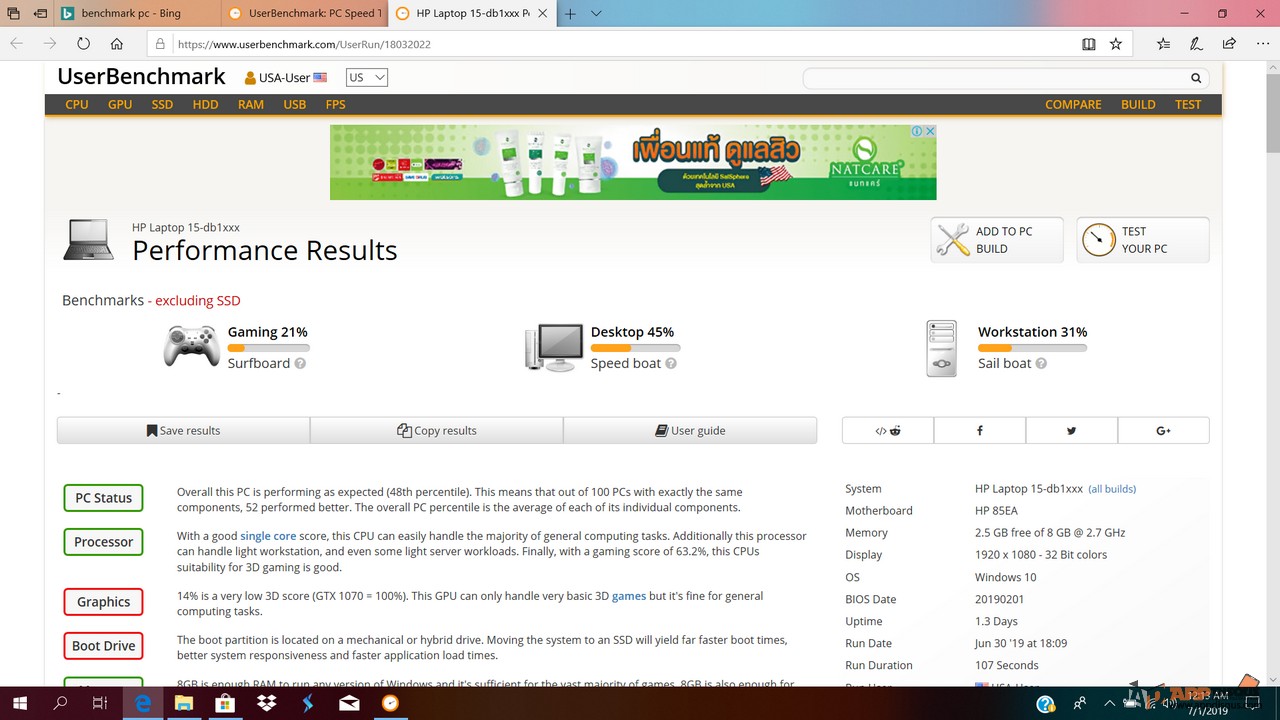Click the Gaming 21% controller icon
The height and width of the screenshot is (720, 1280).
(x=192, y=347)
